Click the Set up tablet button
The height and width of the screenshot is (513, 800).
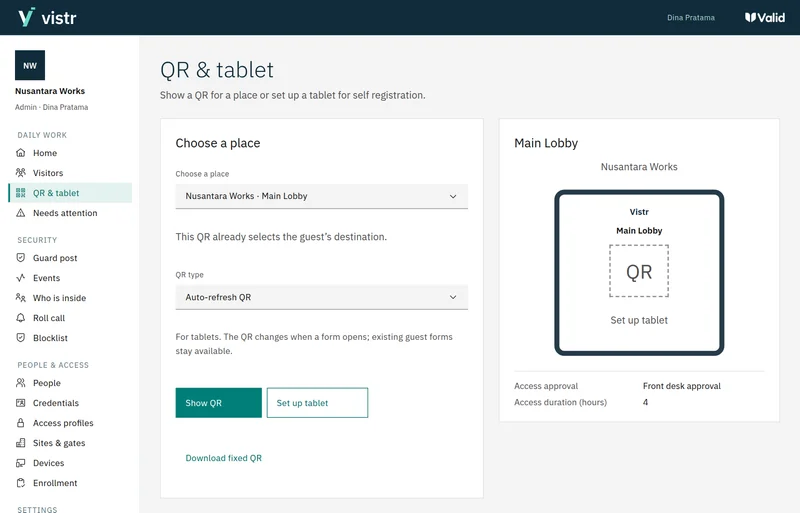coord(317,403)
